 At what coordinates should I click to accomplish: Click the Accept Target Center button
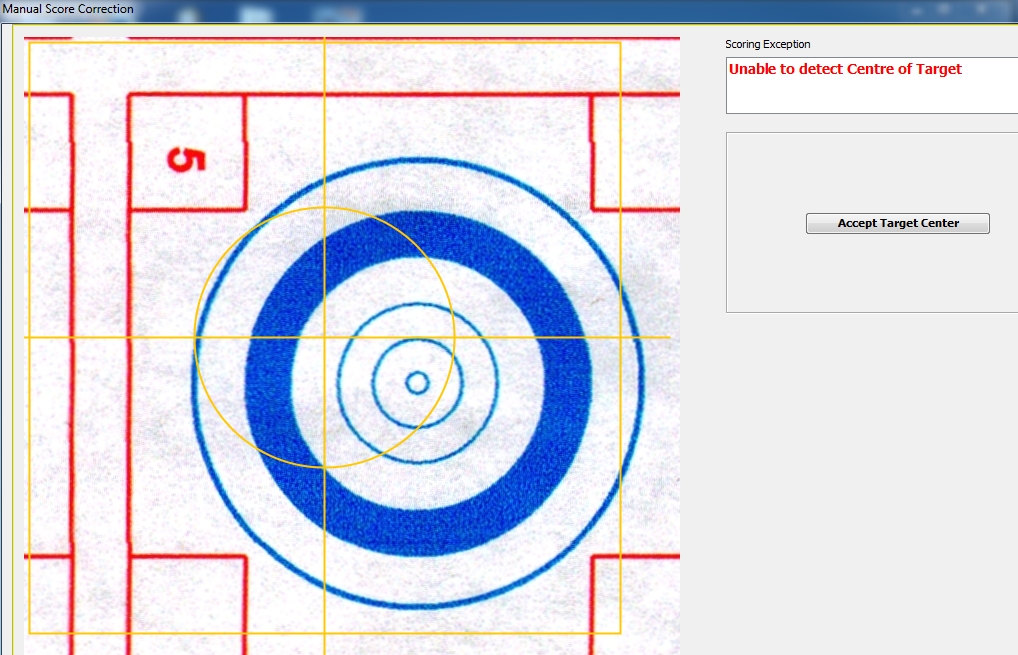[x=897, y=224]
